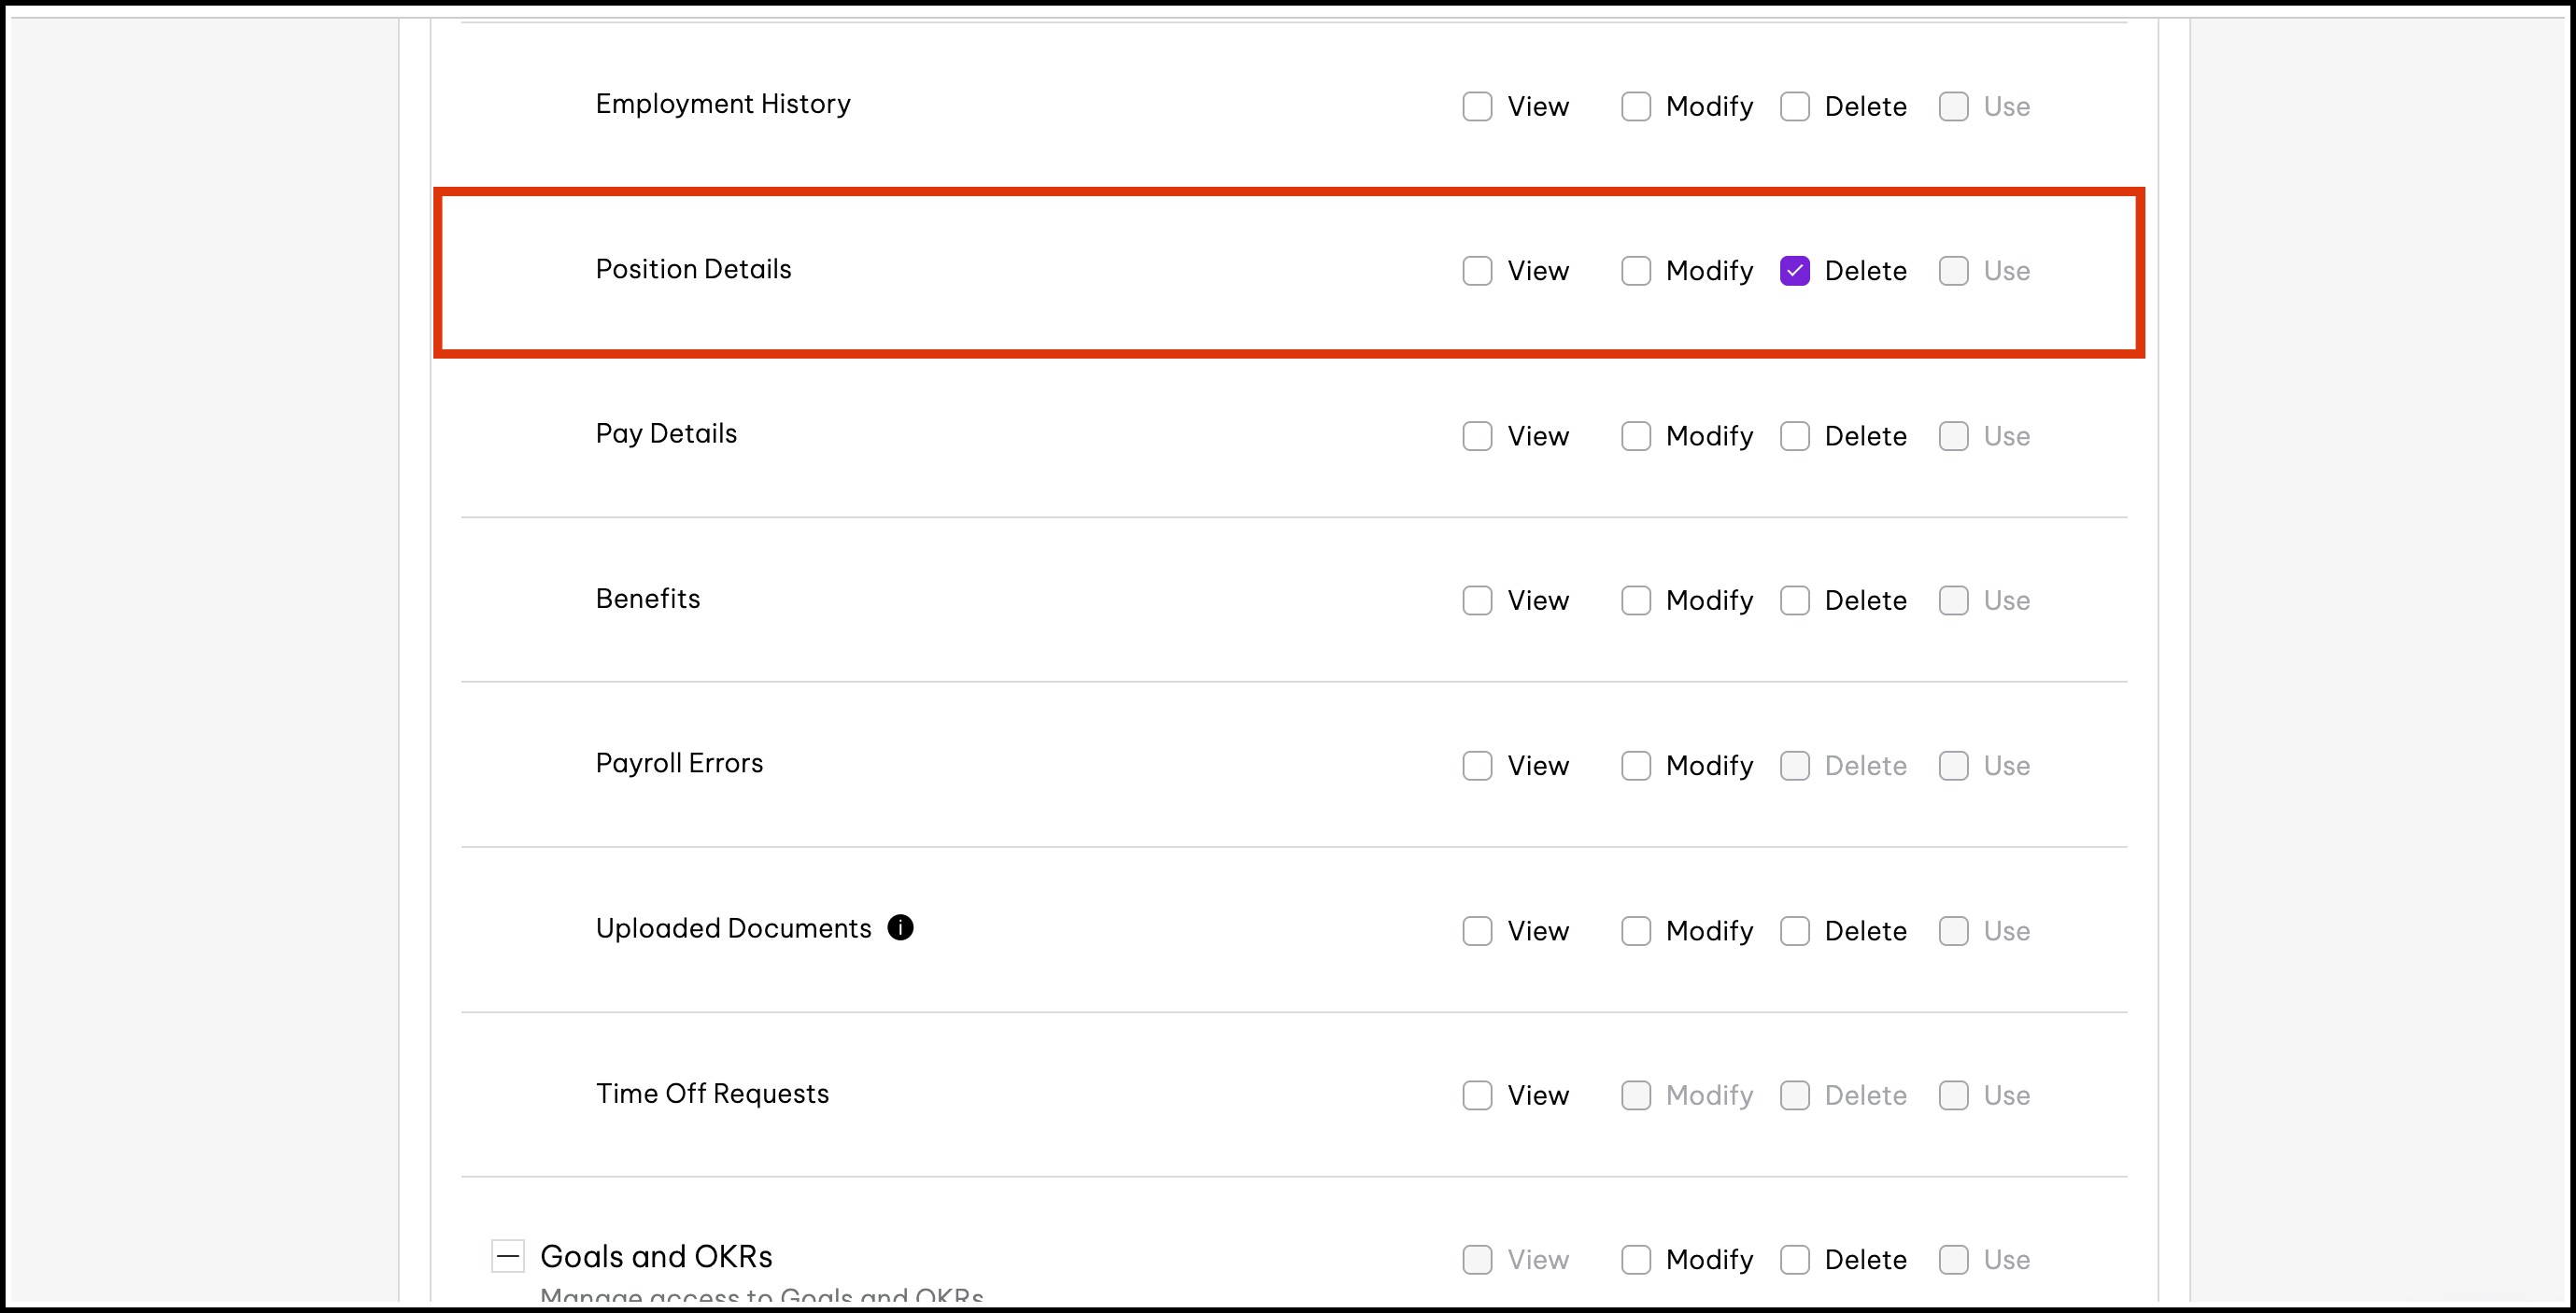
Task: Enable View permission for Position Details
Action: coord(1477,271)
